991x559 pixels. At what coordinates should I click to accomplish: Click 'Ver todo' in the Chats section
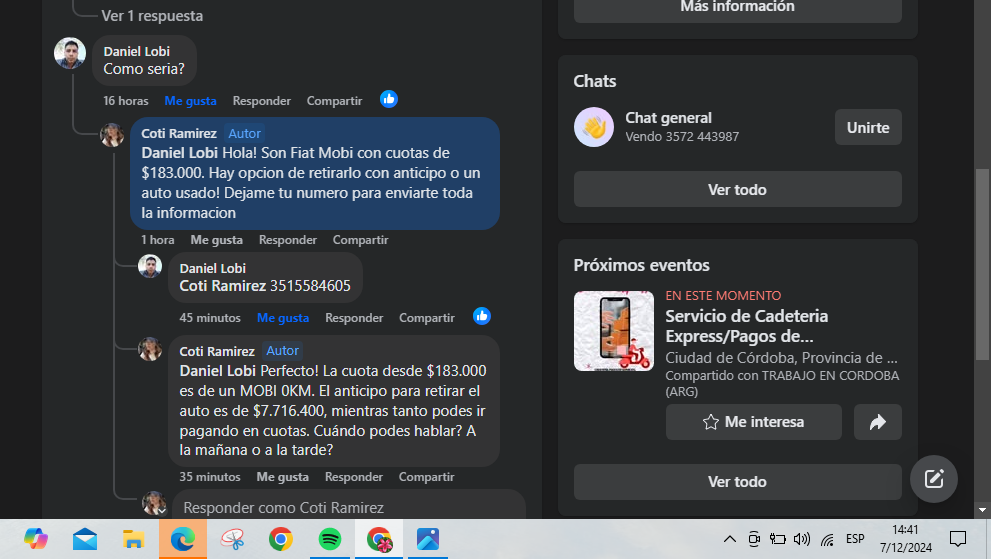pyautogui.click(x=738, y=189)
